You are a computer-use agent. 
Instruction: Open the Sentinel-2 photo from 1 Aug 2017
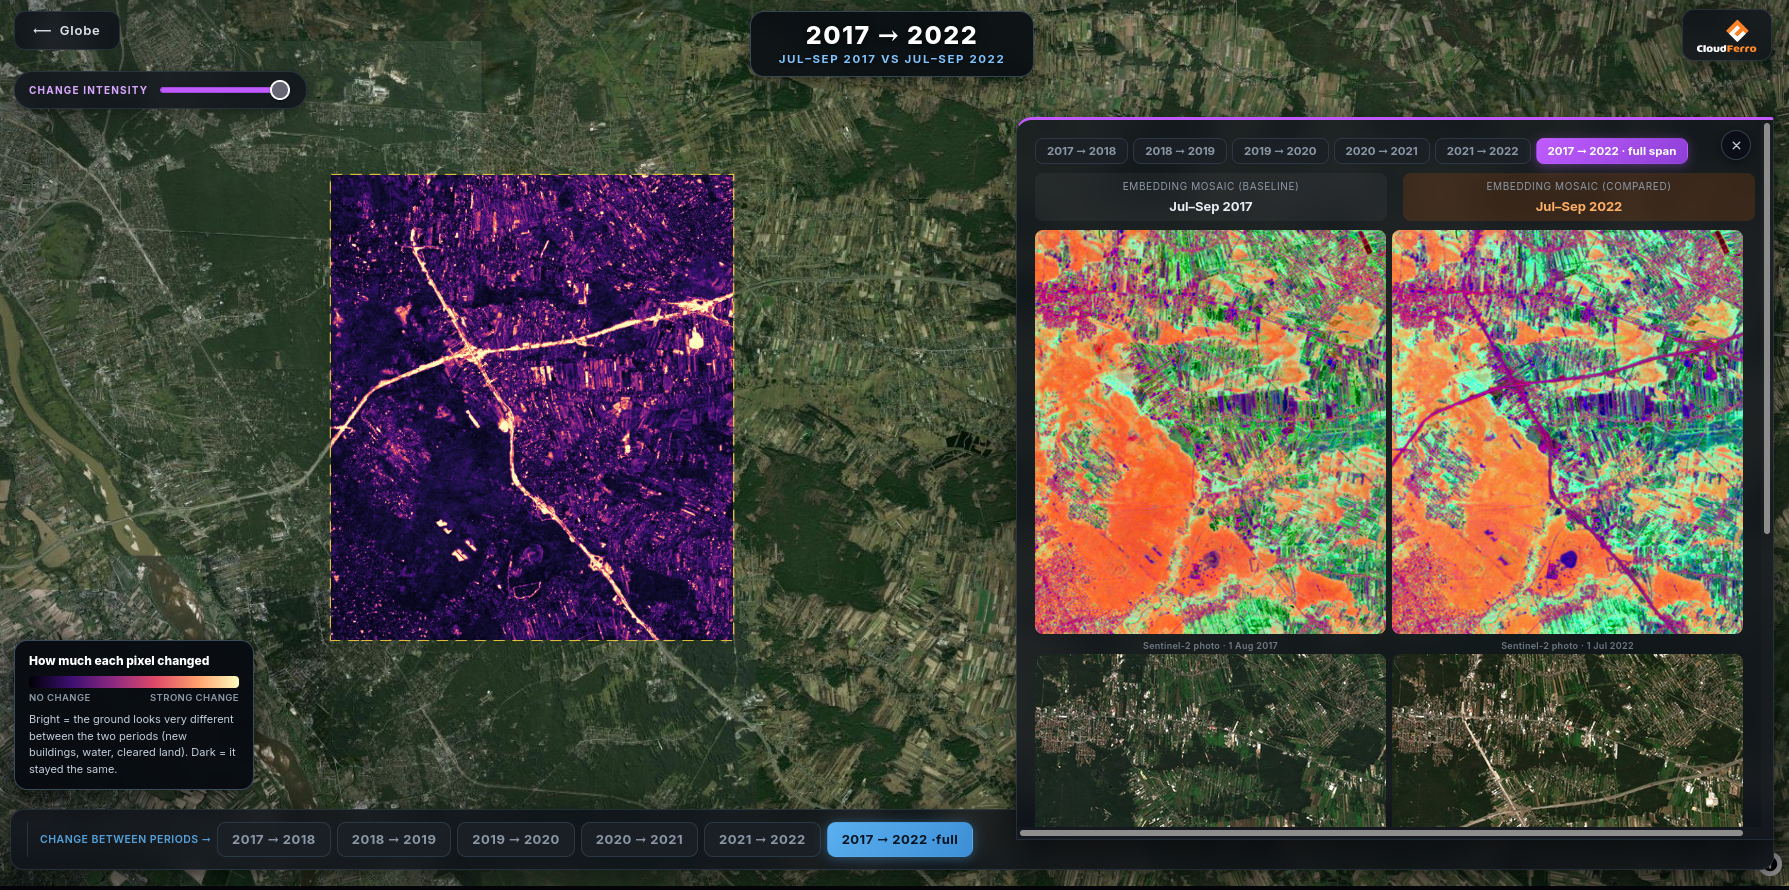[1210, 741]
